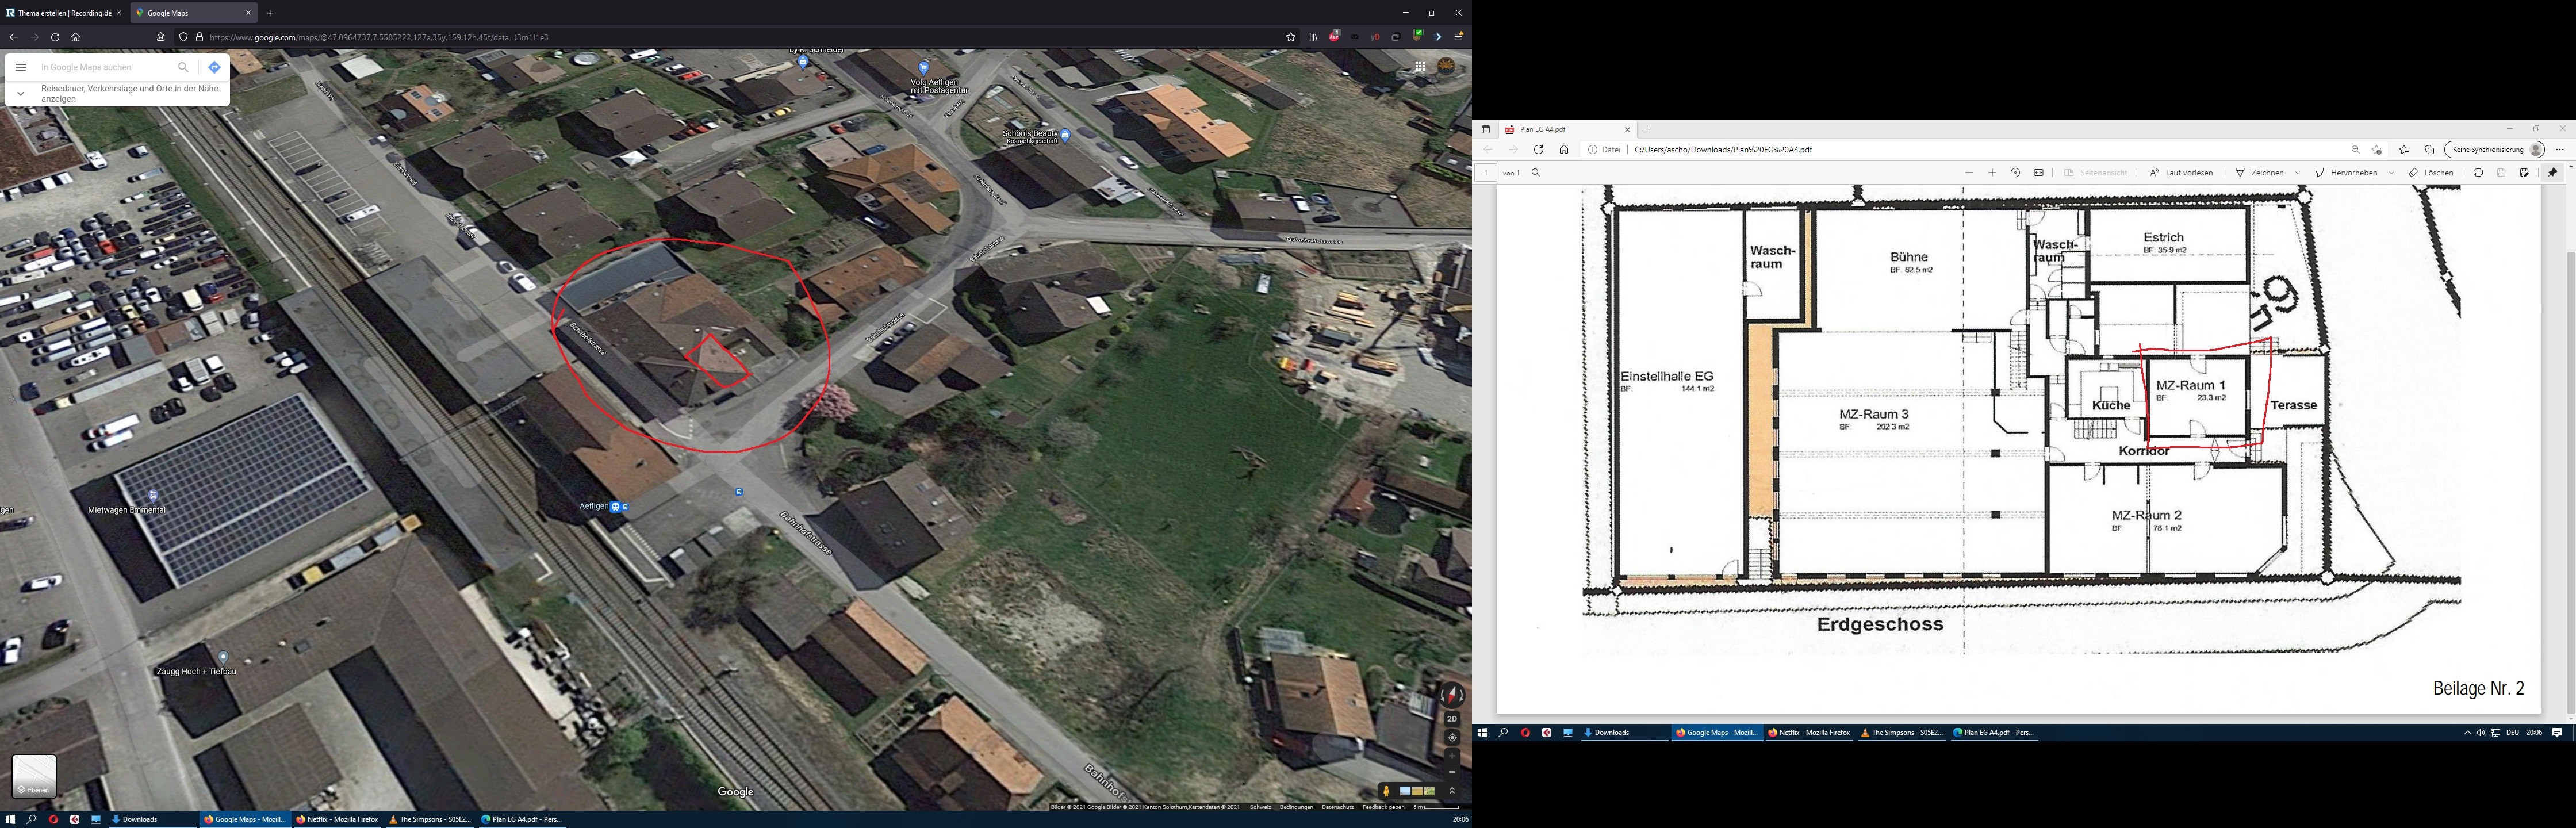Open Netflix Firefox window from left taskbar
Image resolution: width=2576 pixels, height=828 pixels.
[x=337, y=819]
